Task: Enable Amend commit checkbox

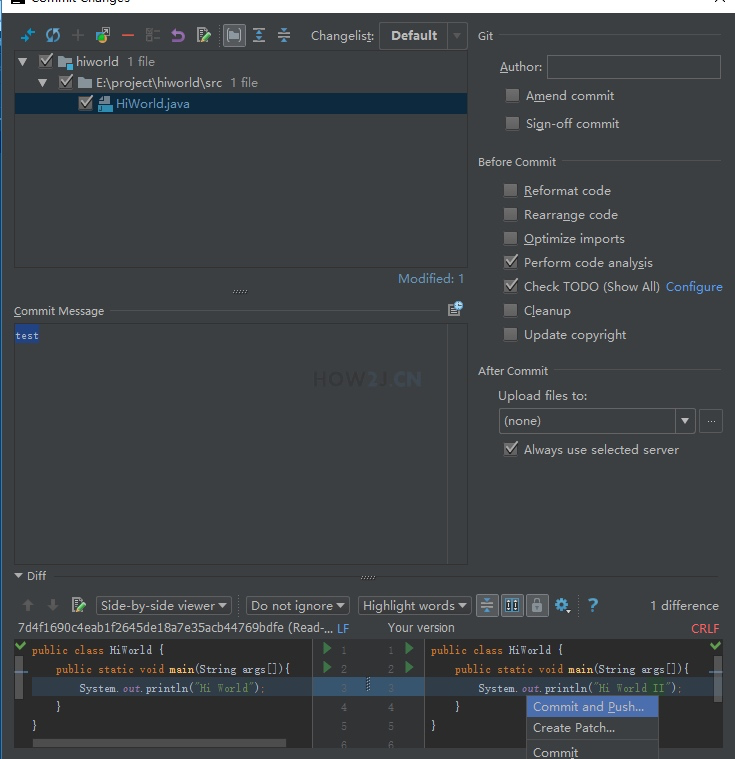Action: (512, 95)
